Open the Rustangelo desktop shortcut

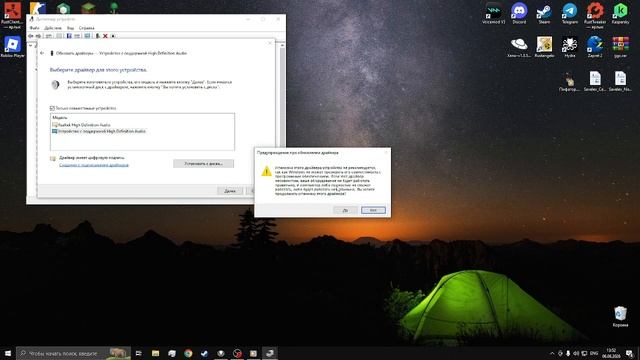tap(544, 47)
